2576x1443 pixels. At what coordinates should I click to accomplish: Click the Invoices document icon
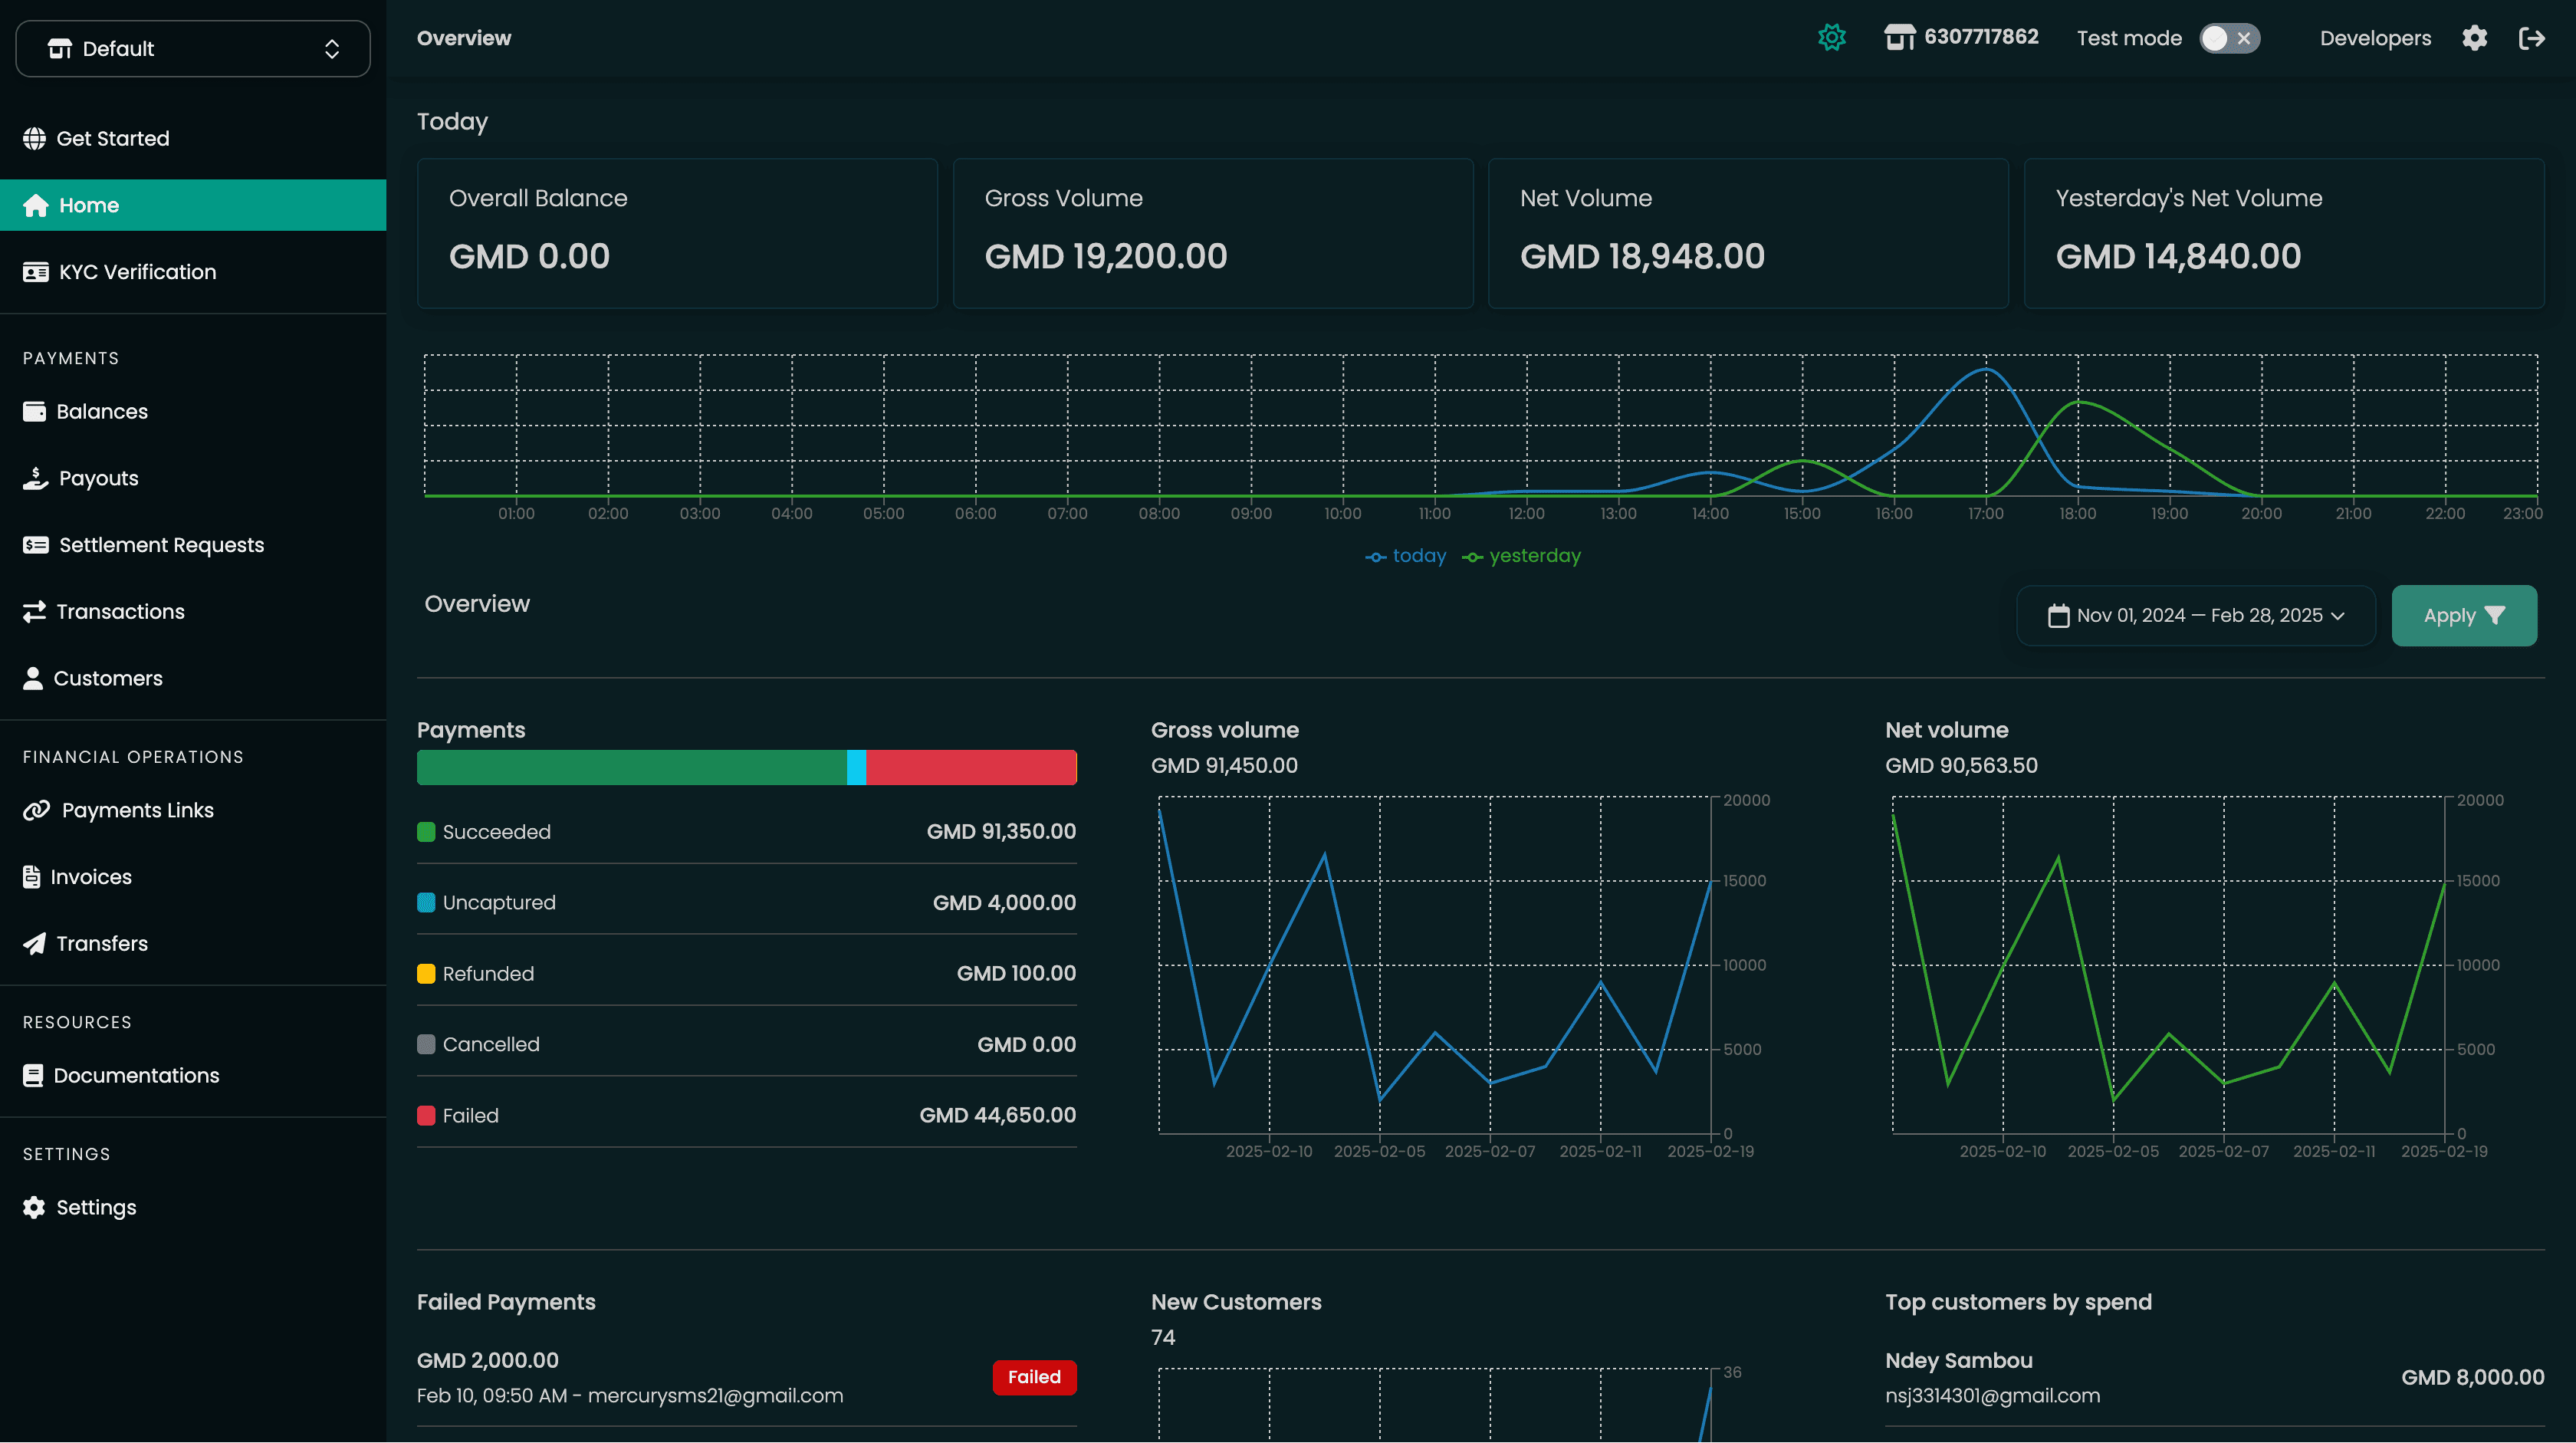coord(32,877)
